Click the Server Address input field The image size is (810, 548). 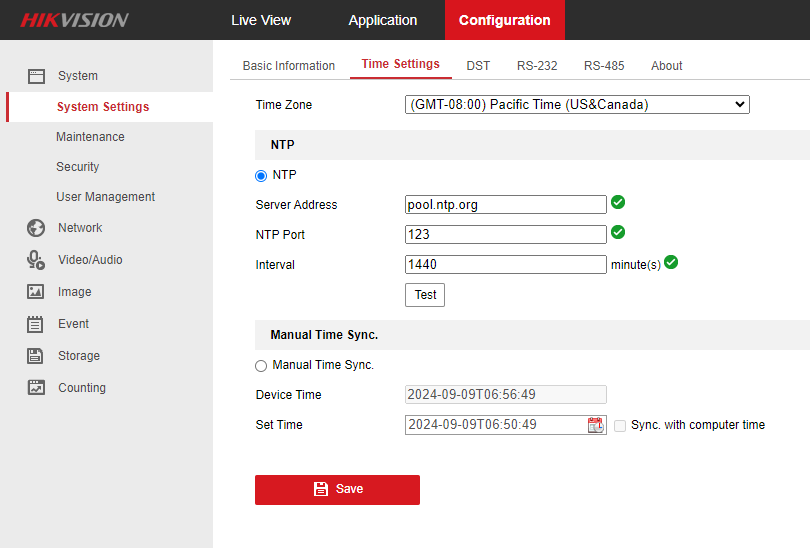point(505,205)
